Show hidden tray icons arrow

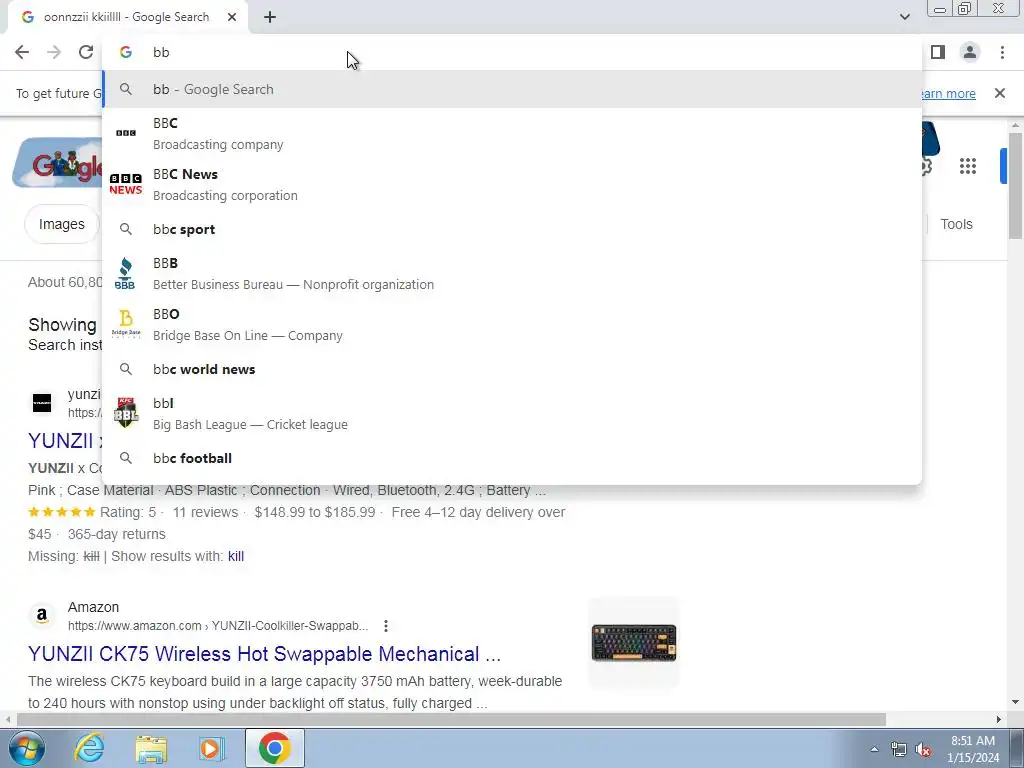pyautogui.click(x=874, y=749)
